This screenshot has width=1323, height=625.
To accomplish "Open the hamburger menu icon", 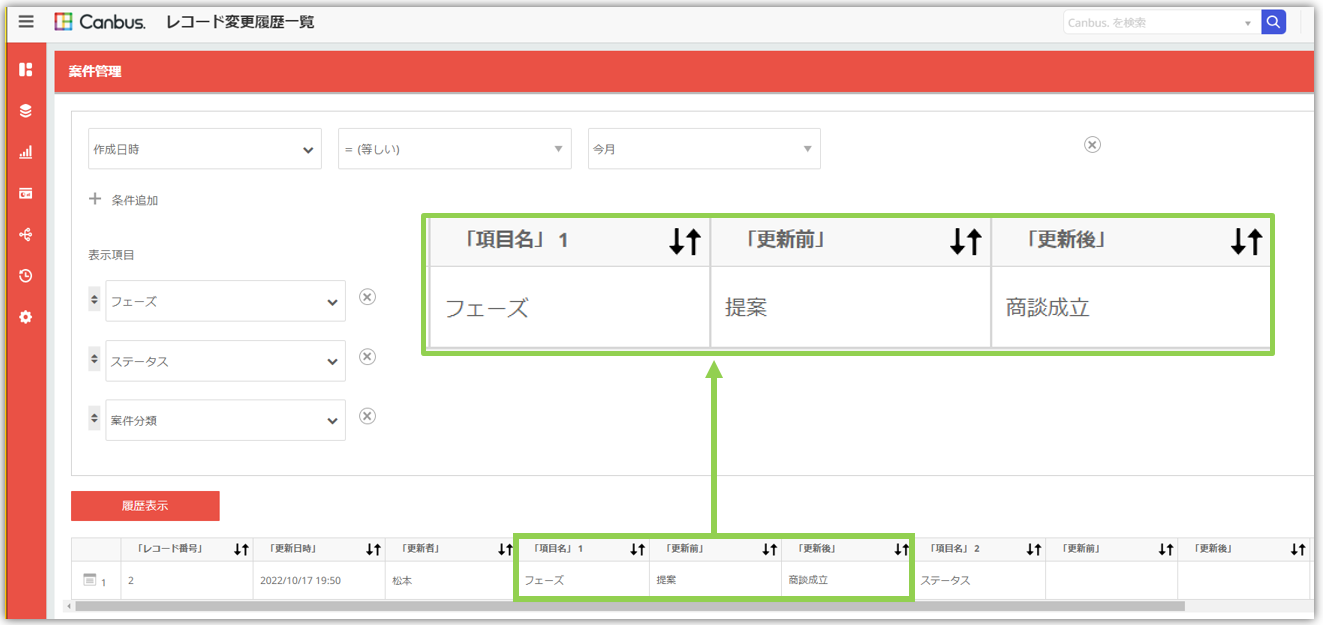I will 26,21.
